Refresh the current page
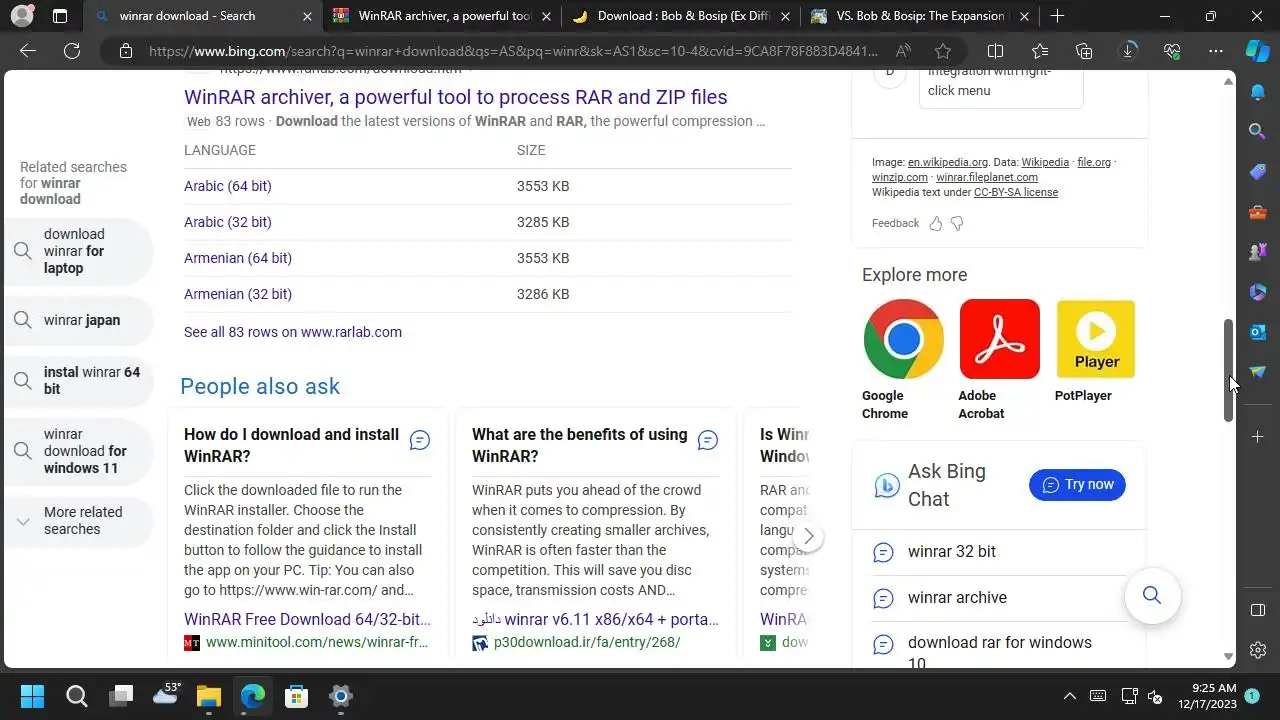 (x=72, y=51)
